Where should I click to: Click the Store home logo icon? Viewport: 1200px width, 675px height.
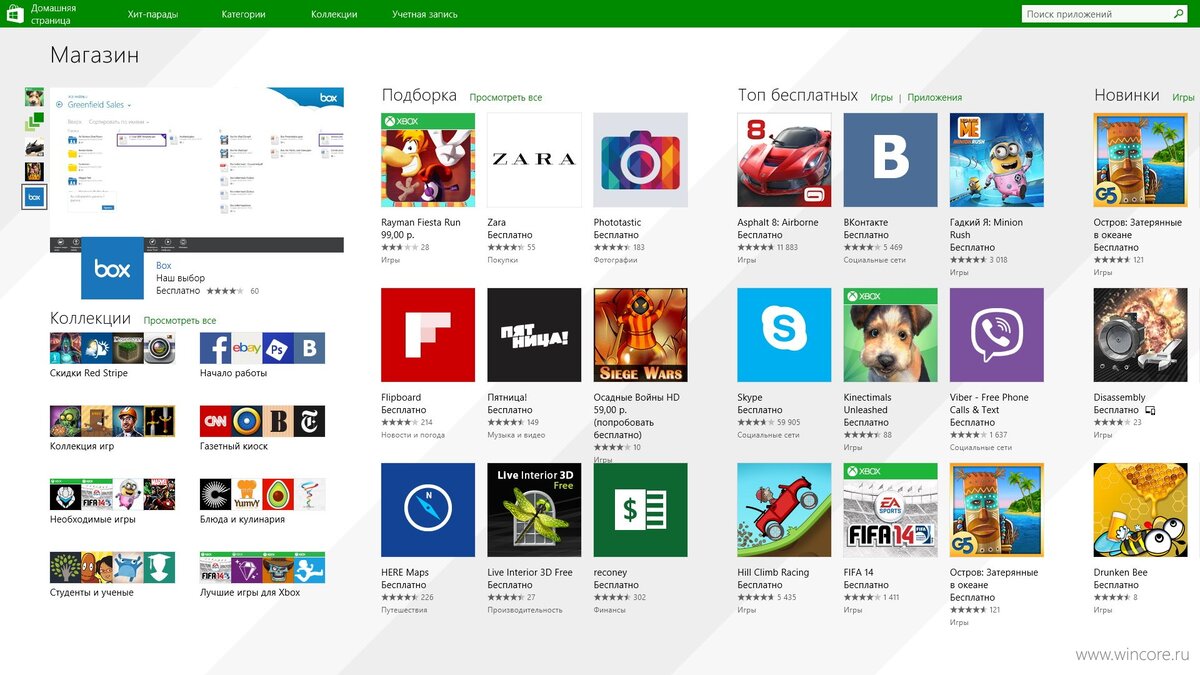(15, 14)
